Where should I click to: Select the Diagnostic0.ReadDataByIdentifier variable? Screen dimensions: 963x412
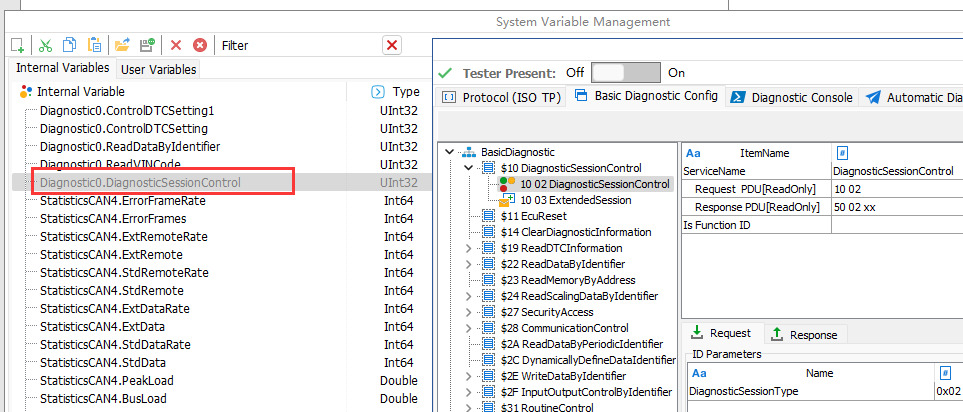pyautogui.click(x=130, y=146)
